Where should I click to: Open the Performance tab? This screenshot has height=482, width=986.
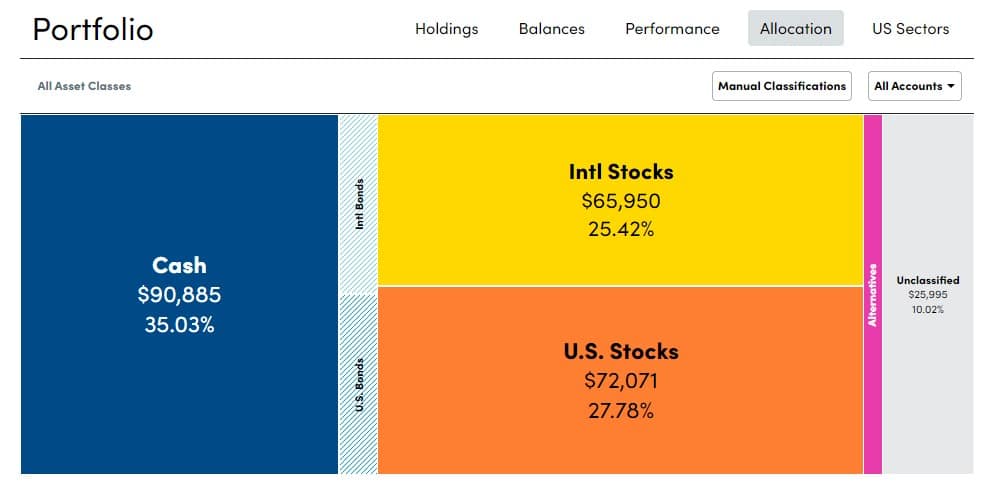click(672, 29)
